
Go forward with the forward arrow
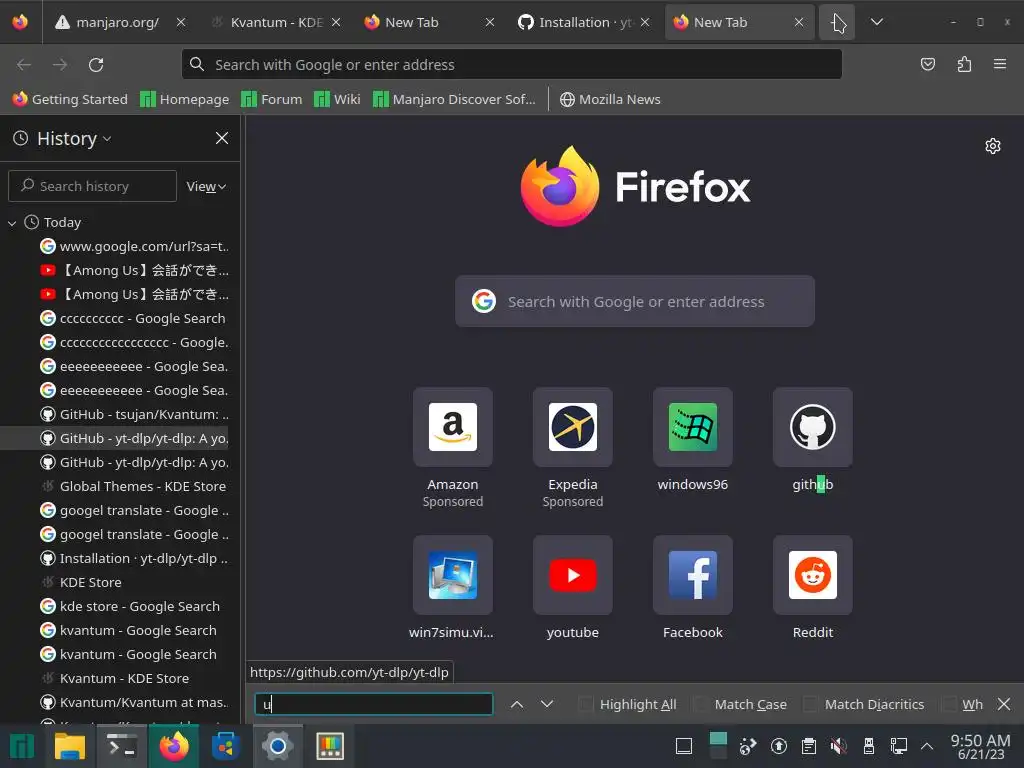(60, 65)
